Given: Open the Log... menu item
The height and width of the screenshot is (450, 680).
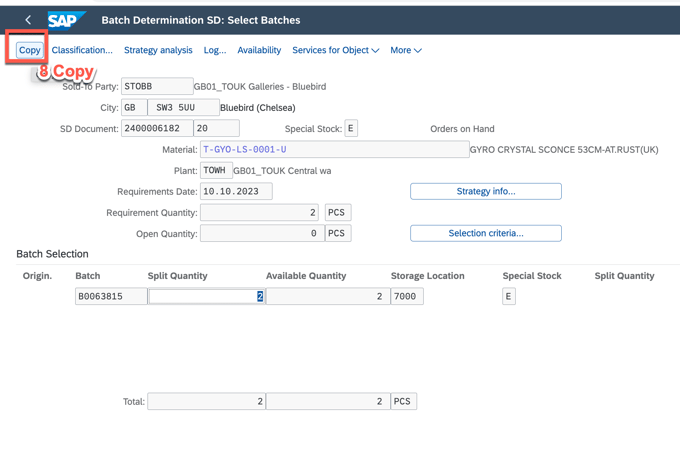Looking at the screenshot, I should [x=215, y=50].
